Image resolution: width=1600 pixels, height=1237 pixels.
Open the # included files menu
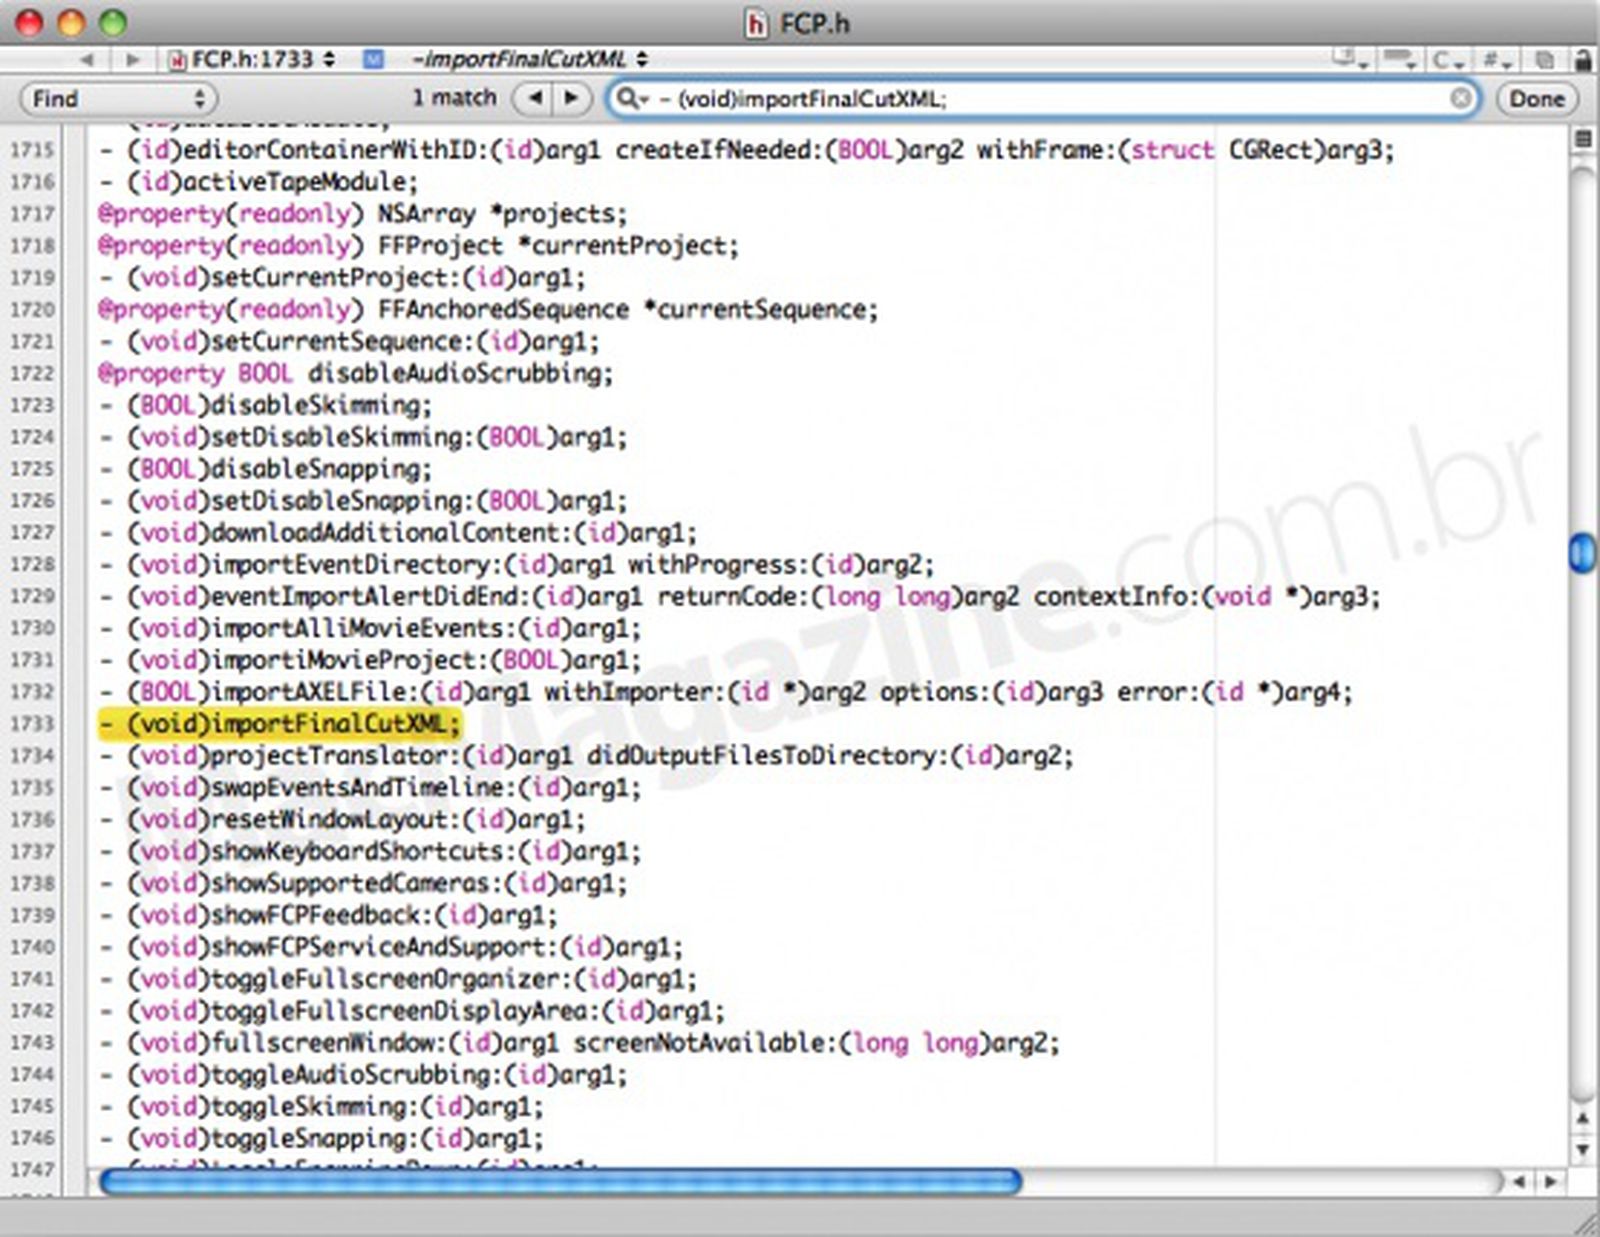tap(1496, 60)
